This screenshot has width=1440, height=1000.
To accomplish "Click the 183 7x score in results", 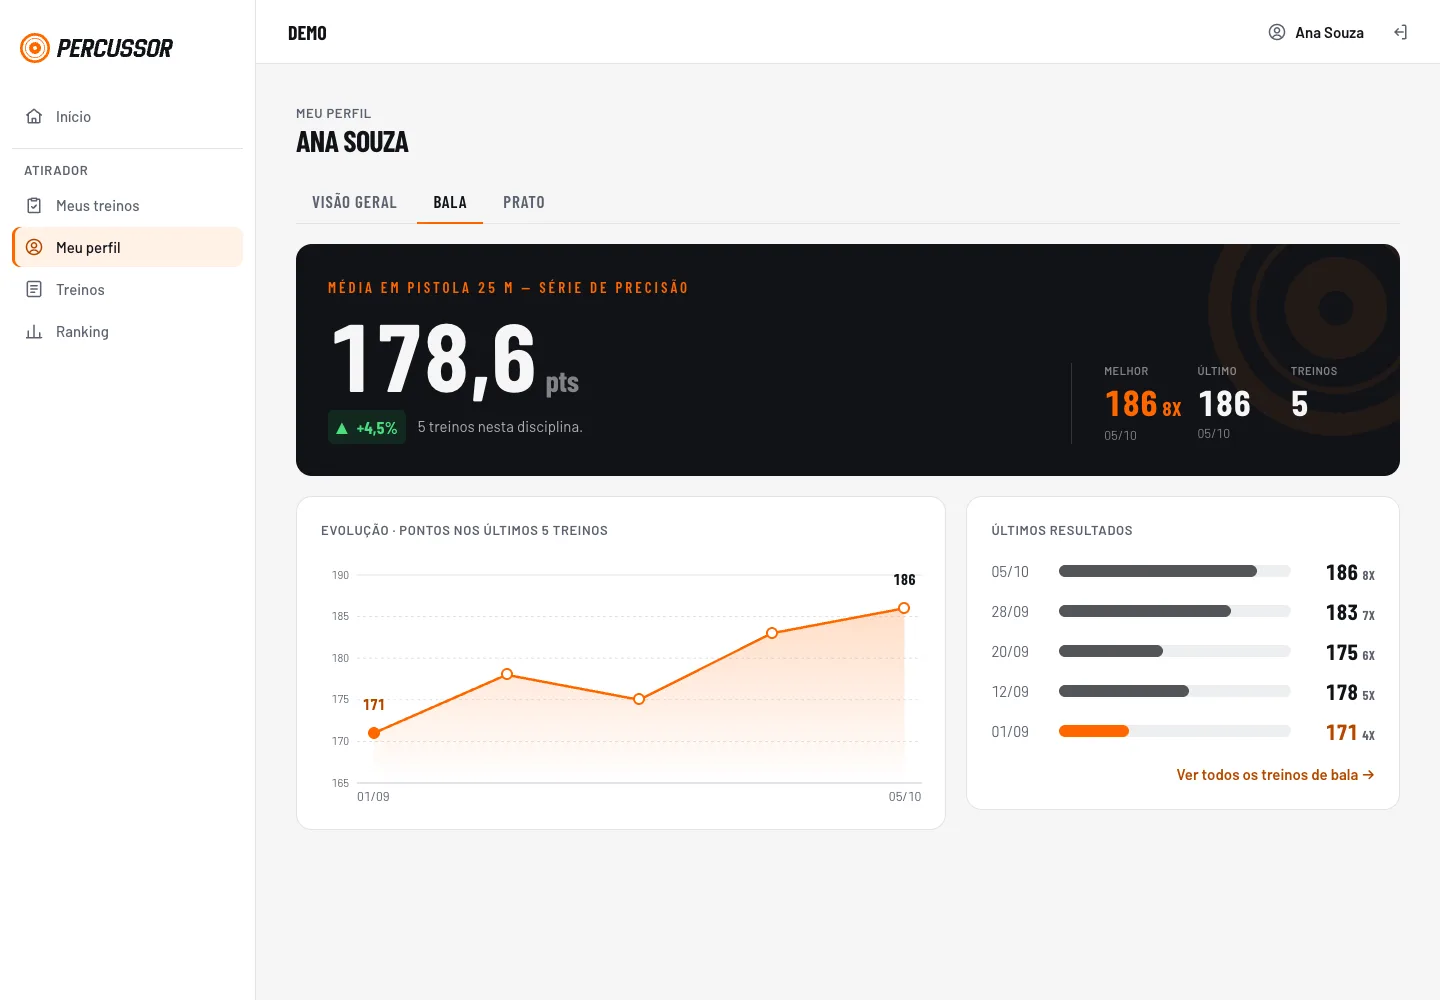I will pyautogui.click(x=1350, y=613).
